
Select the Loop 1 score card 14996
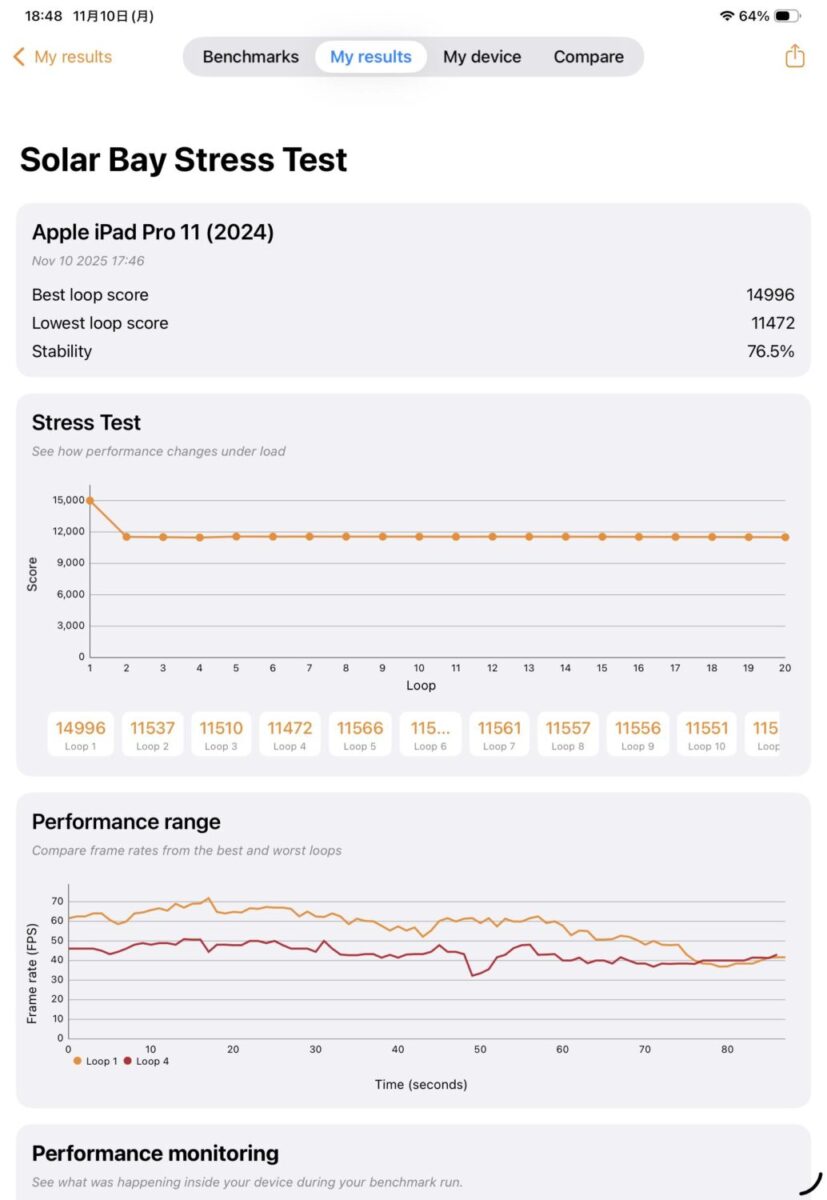[80, 734]
